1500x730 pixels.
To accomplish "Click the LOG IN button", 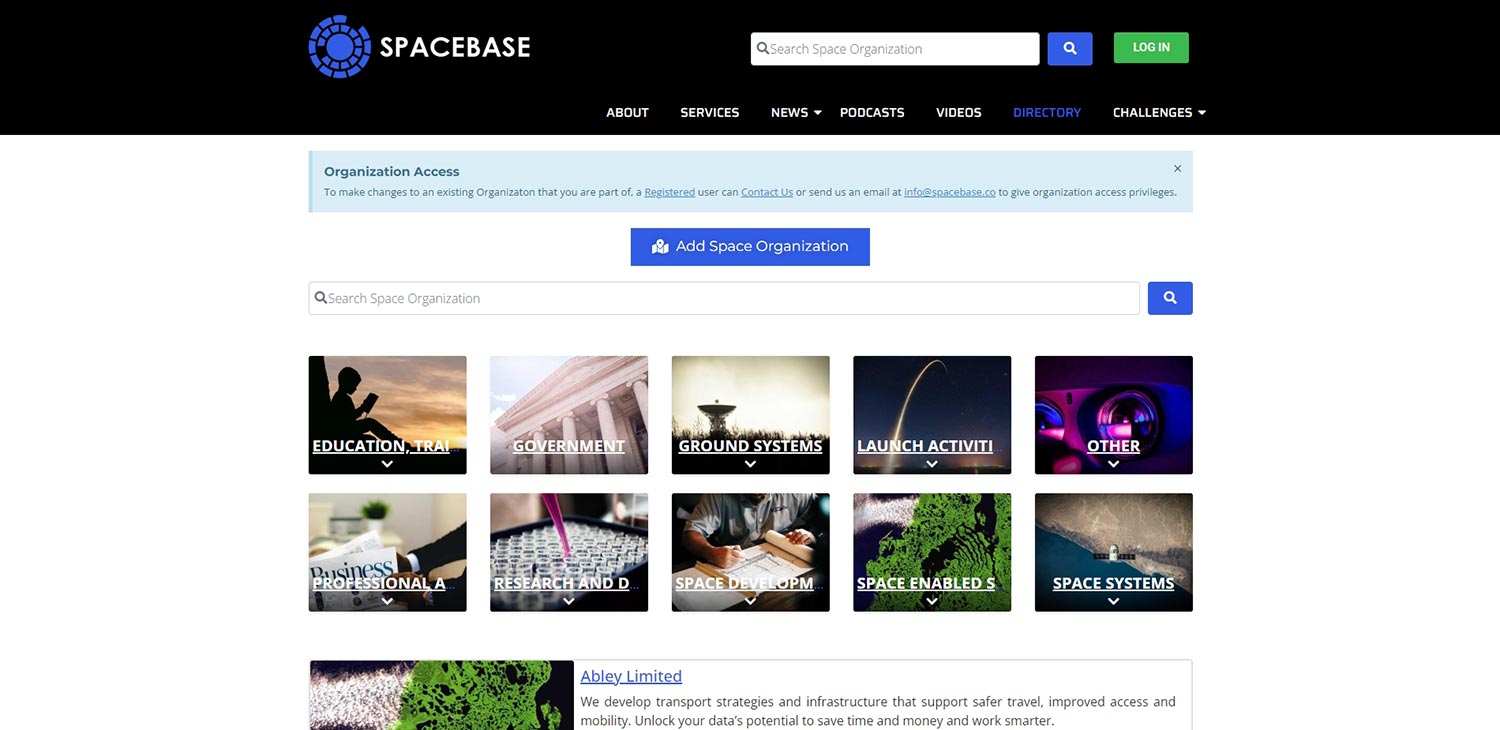I will pyautogui.click(x=1150, y=47).
